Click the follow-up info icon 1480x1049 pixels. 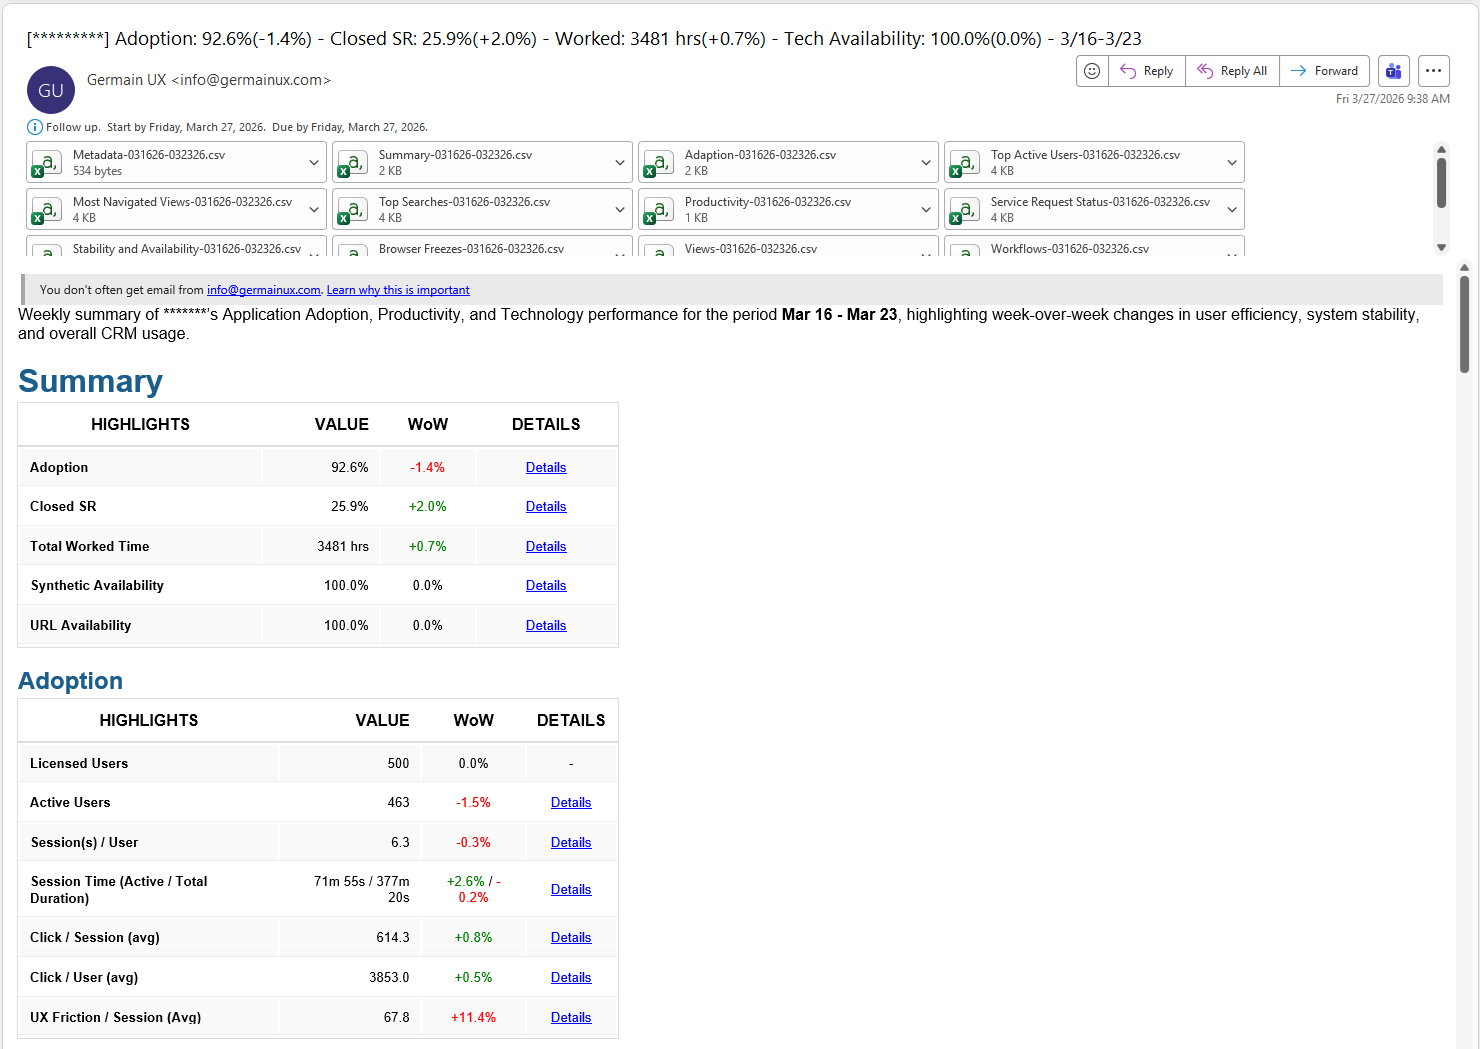tap(34, 127)
